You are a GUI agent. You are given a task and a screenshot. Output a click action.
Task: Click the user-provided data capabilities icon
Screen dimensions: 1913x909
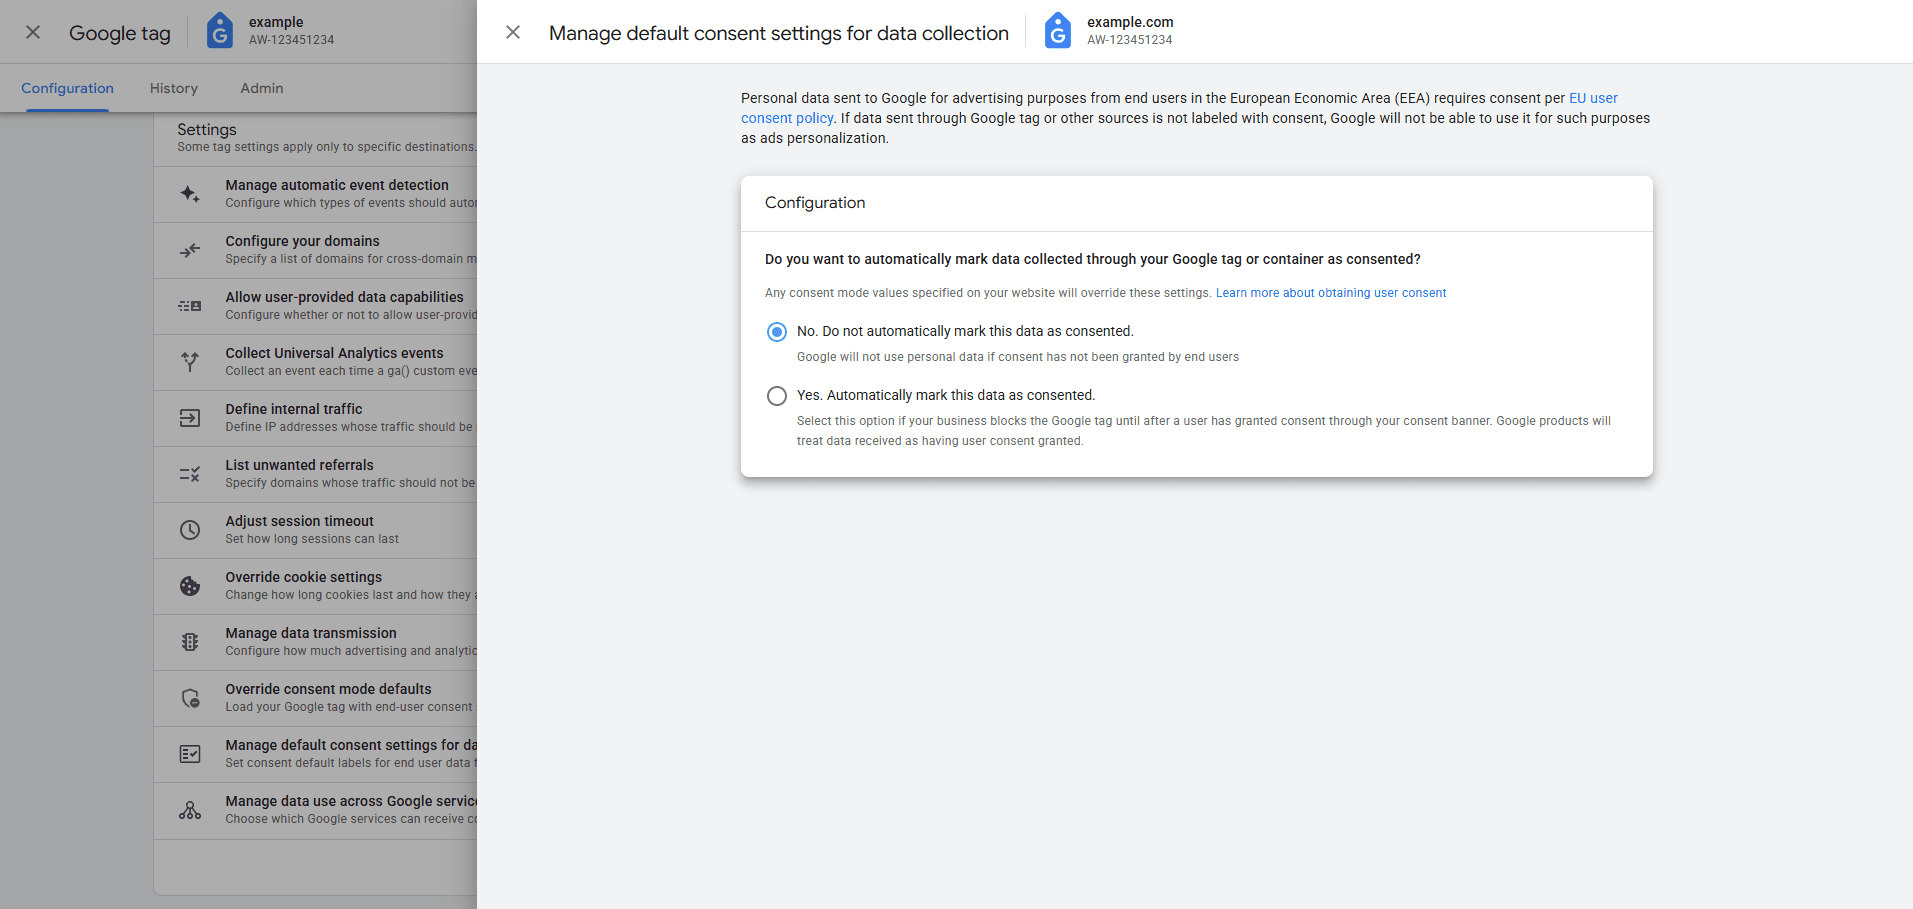pyautogui.click(x=189, y=306)
